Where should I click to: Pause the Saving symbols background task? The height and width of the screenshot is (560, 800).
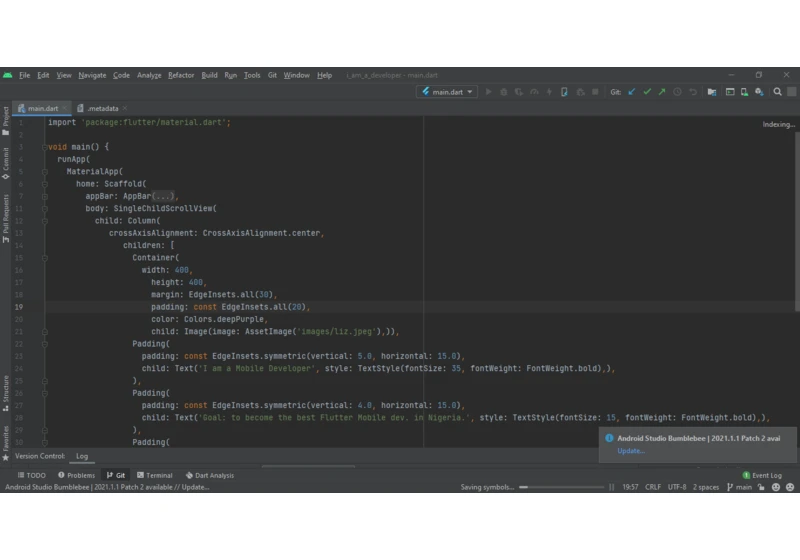(x=611, y=487)
